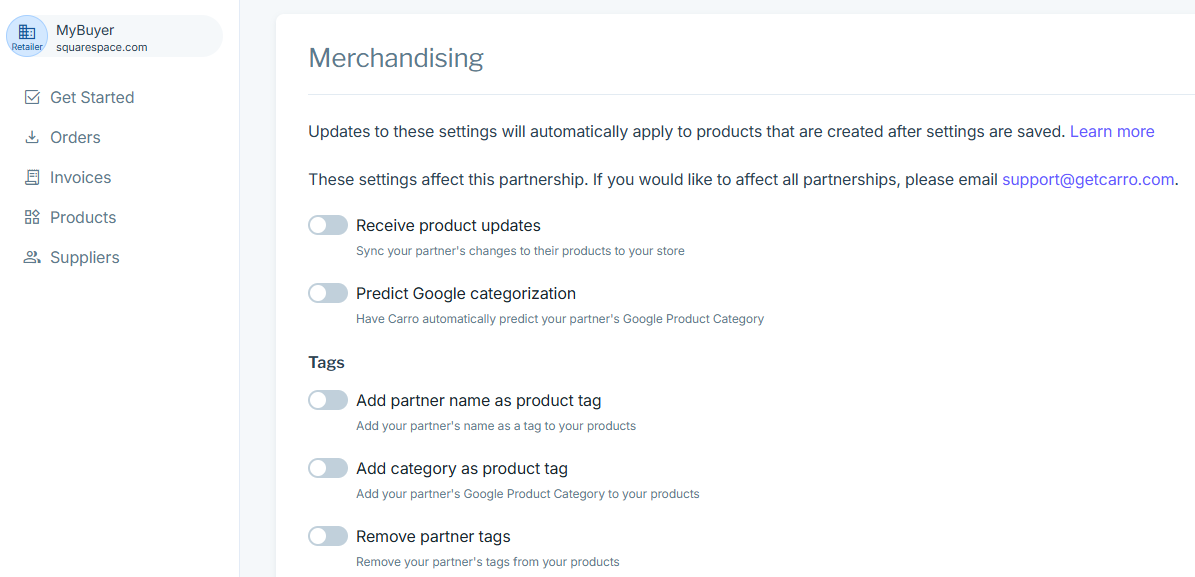The width and height of the screenshot is (1195, 577).
Task: Turn on Predict Google categorization
Action: click(x=328, y=293)
